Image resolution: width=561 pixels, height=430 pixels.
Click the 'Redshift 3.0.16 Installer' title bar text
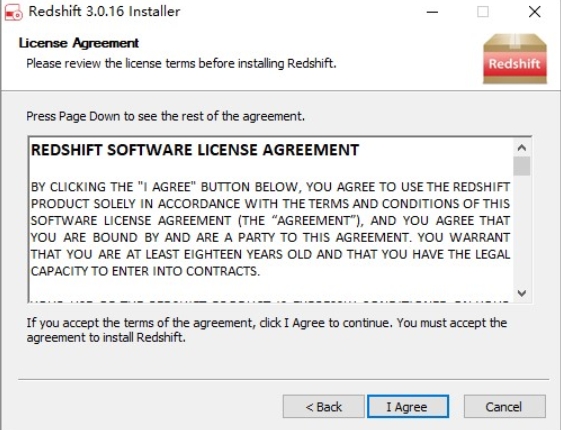(104, 11)
